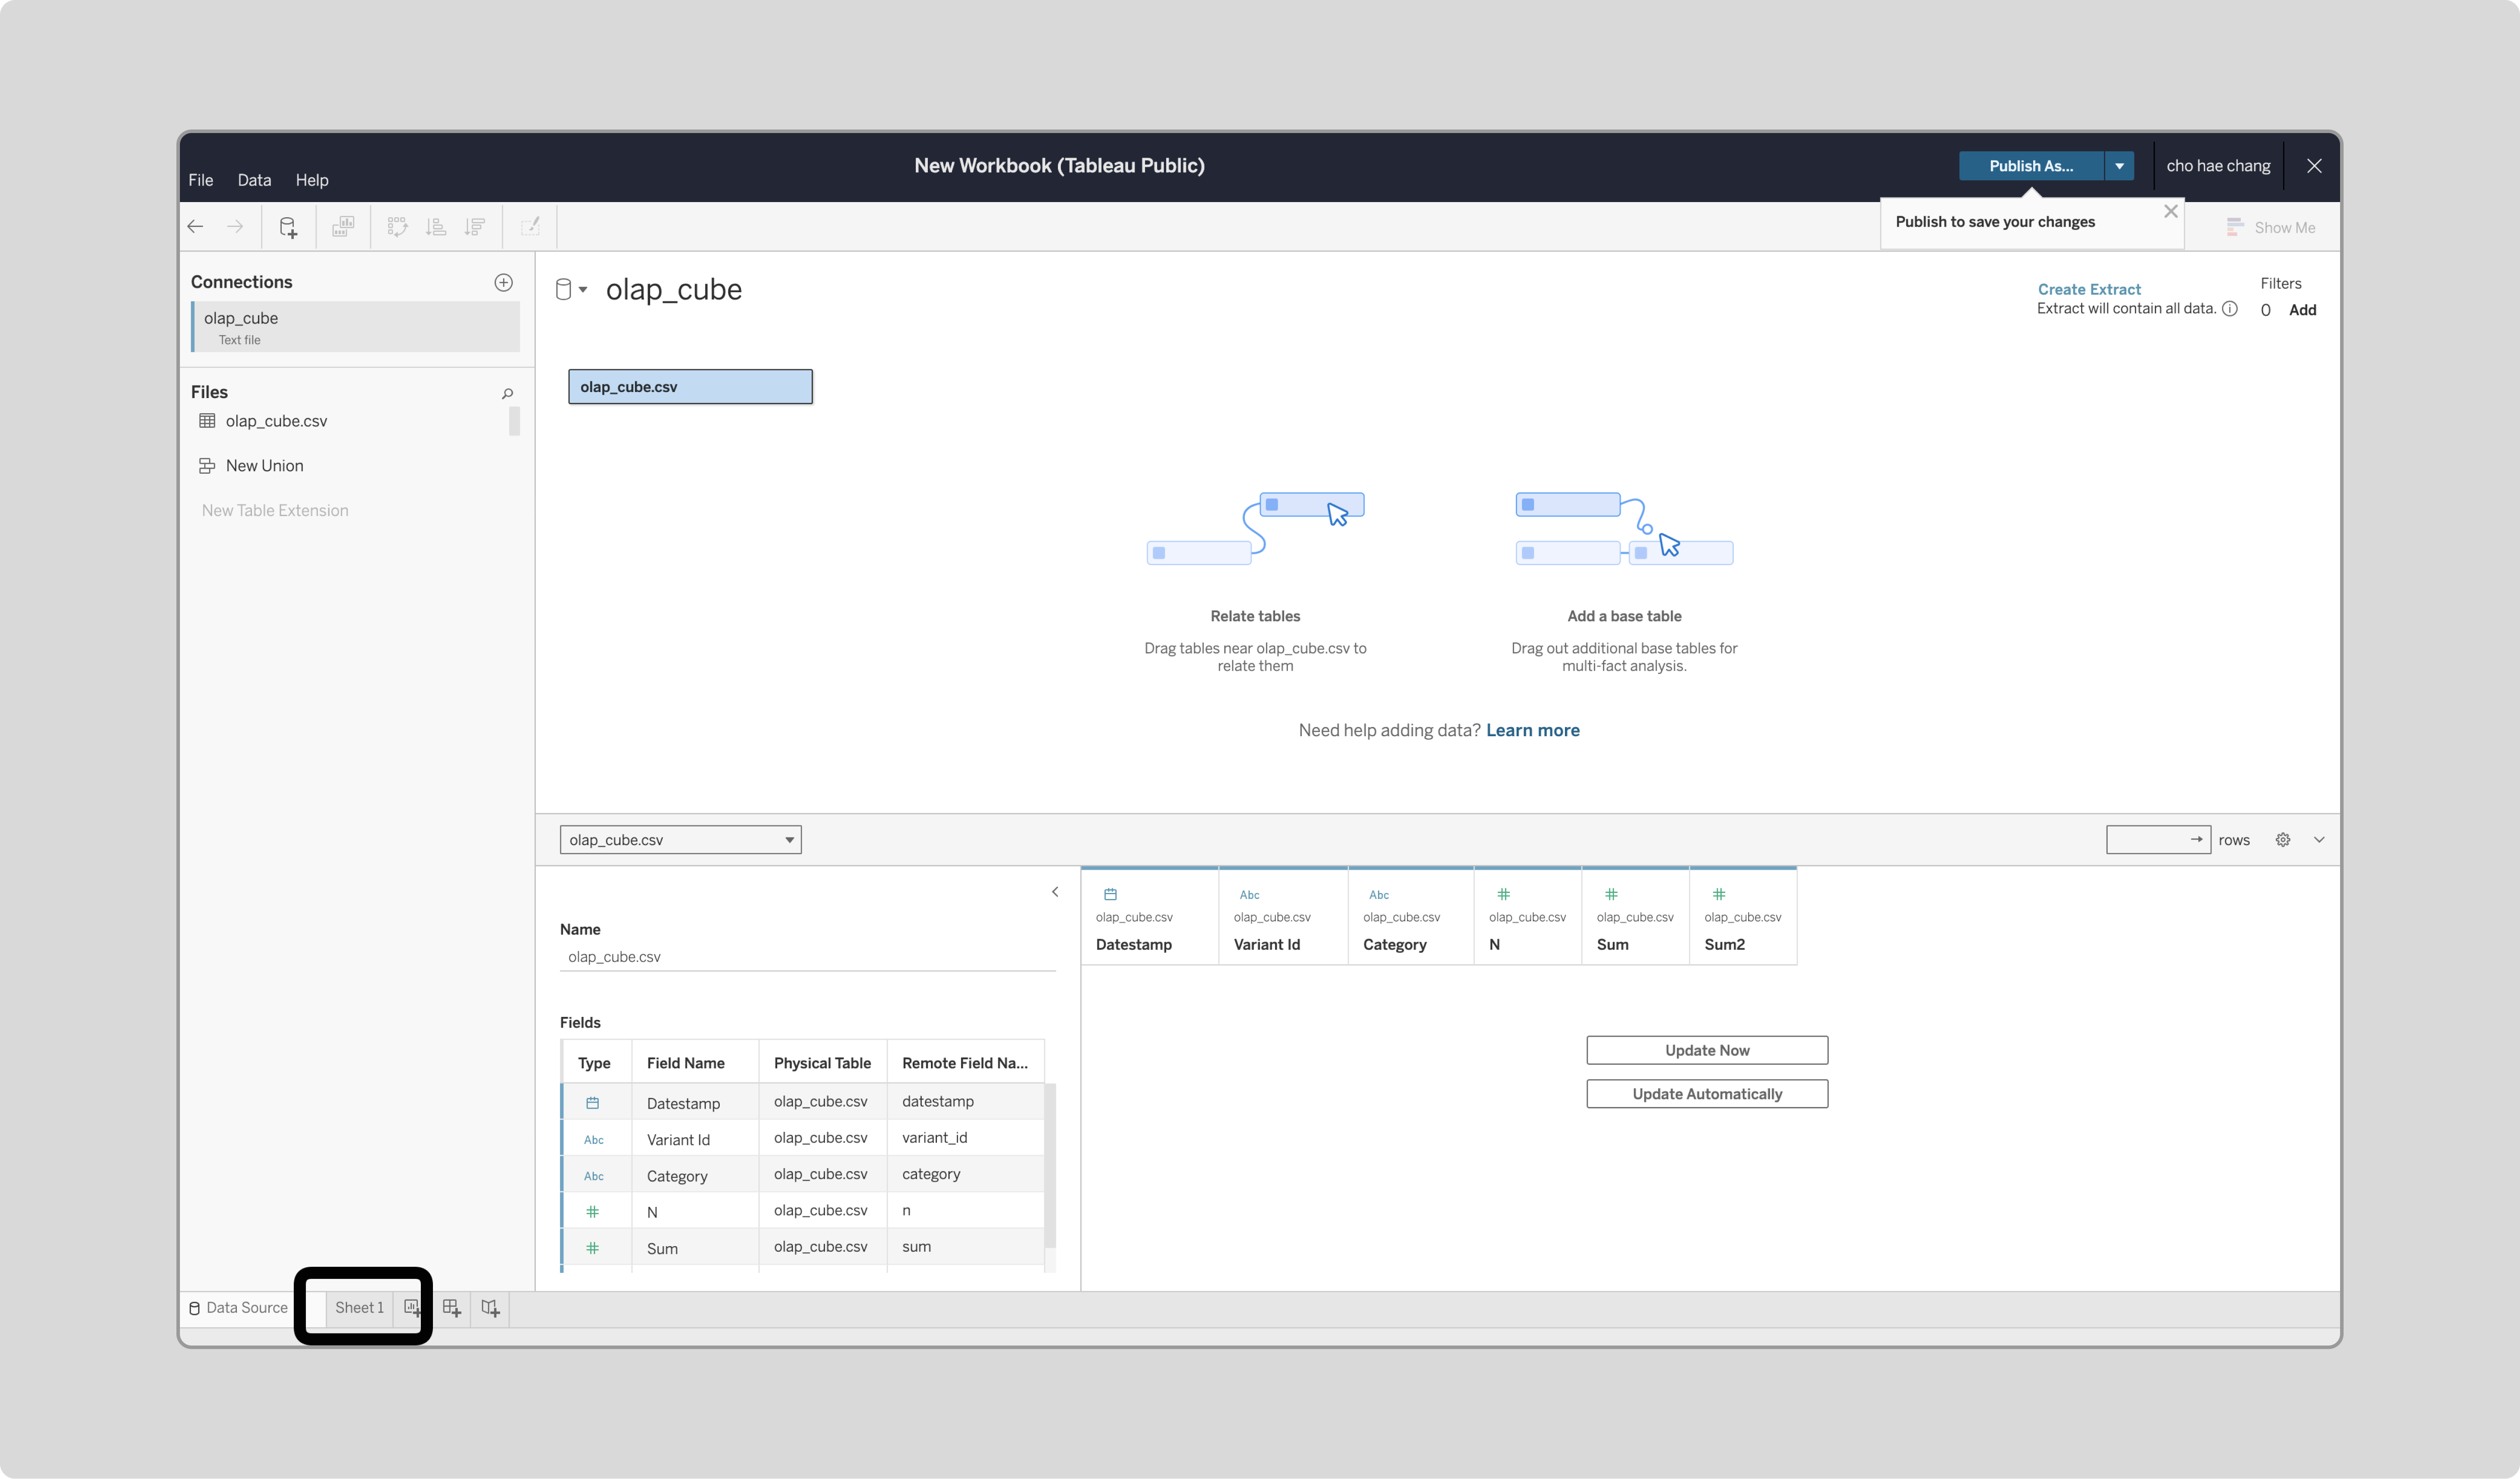This screenshot has height=1479, width=2520.
Task: Click the Sort Ascending toolbar icon
Action: 436,227
